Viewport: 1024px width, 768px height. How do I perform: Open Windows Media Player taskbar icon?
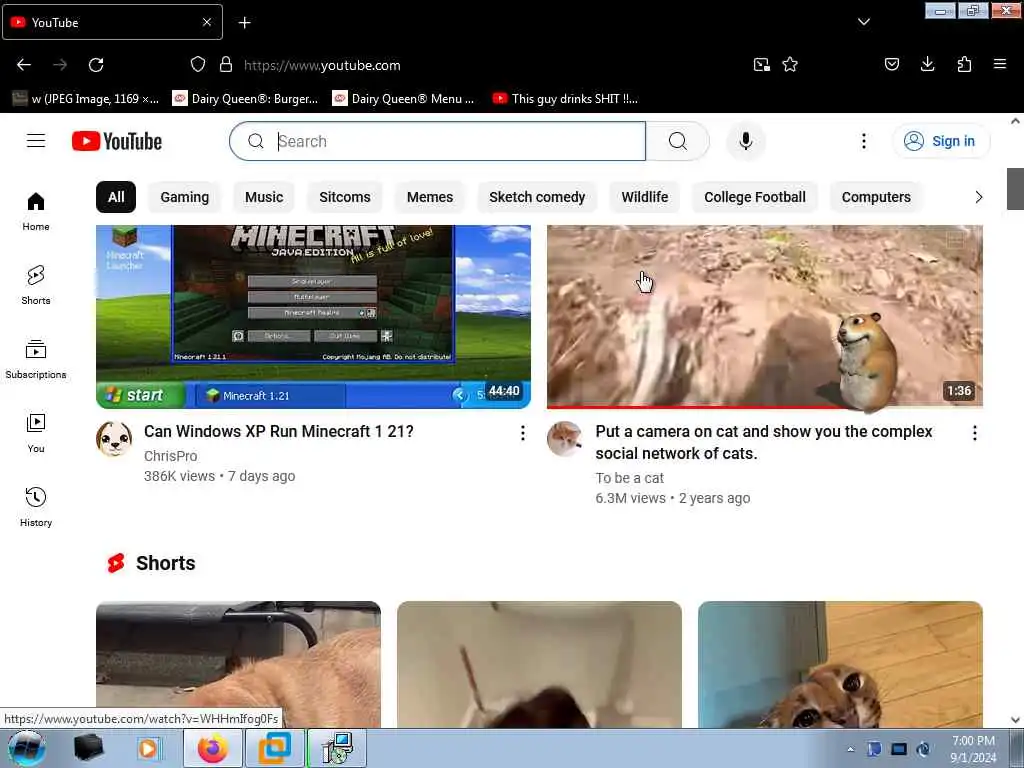coord(148,748)
